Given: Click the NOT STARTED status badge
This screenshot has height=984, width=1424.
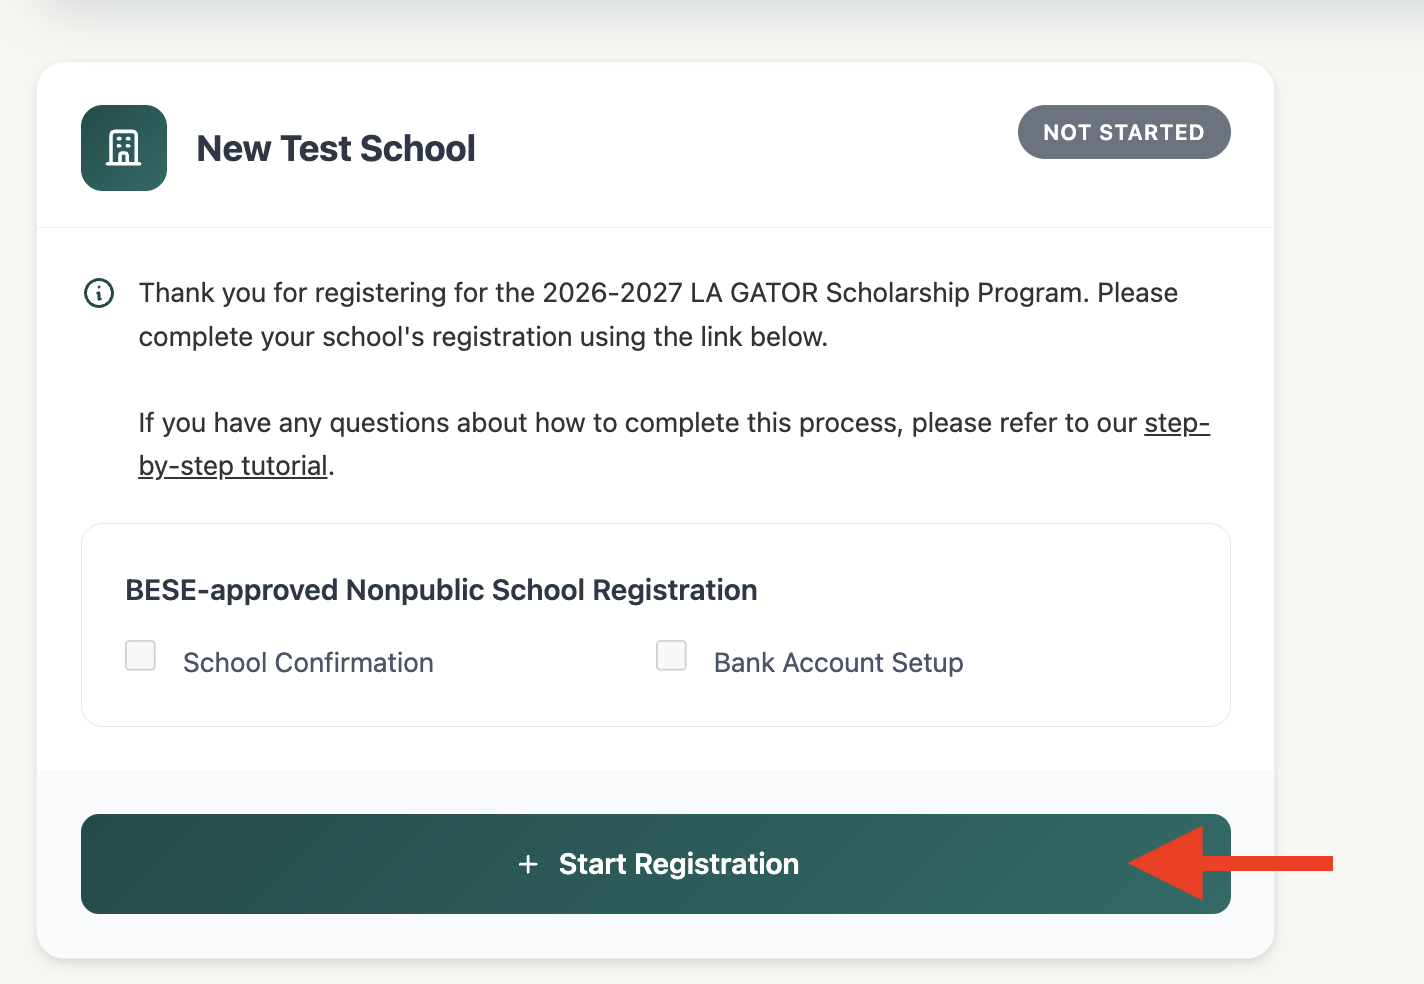Looking at the screenshot, I should coord(1124,132).
